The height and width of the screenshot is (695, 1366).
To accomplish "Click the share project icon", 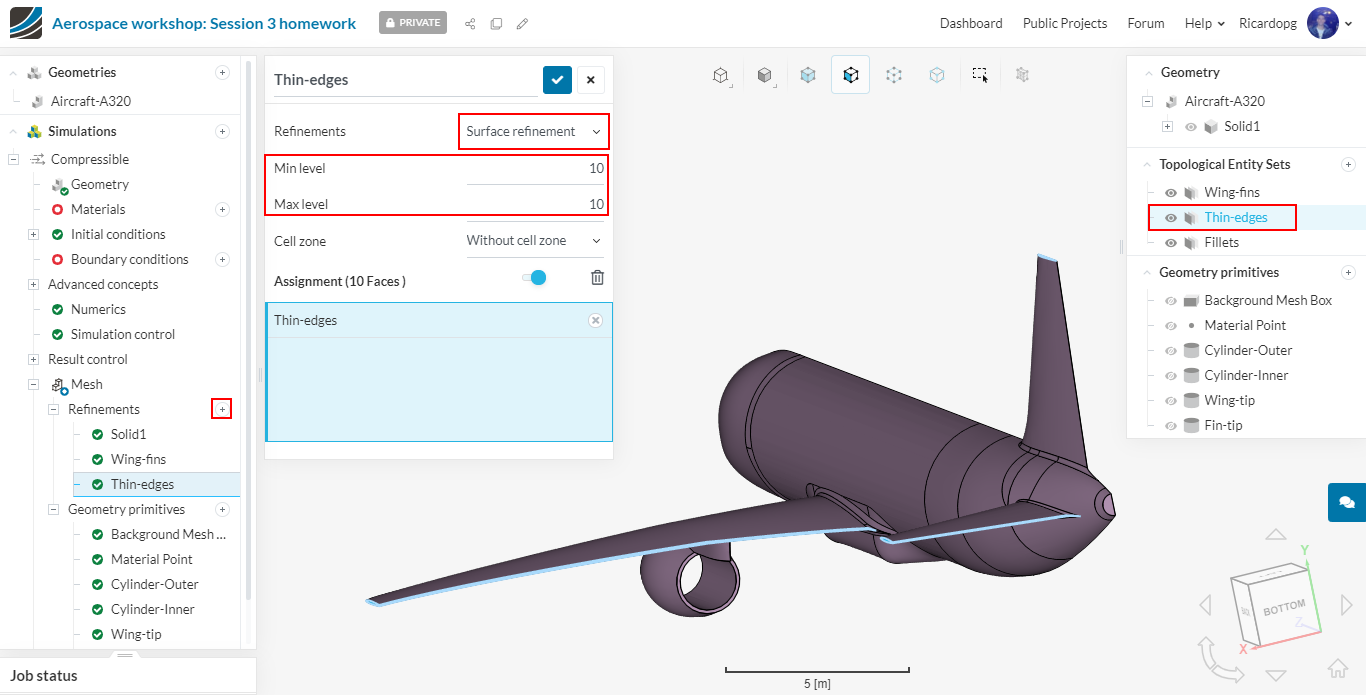I will 470,24.
